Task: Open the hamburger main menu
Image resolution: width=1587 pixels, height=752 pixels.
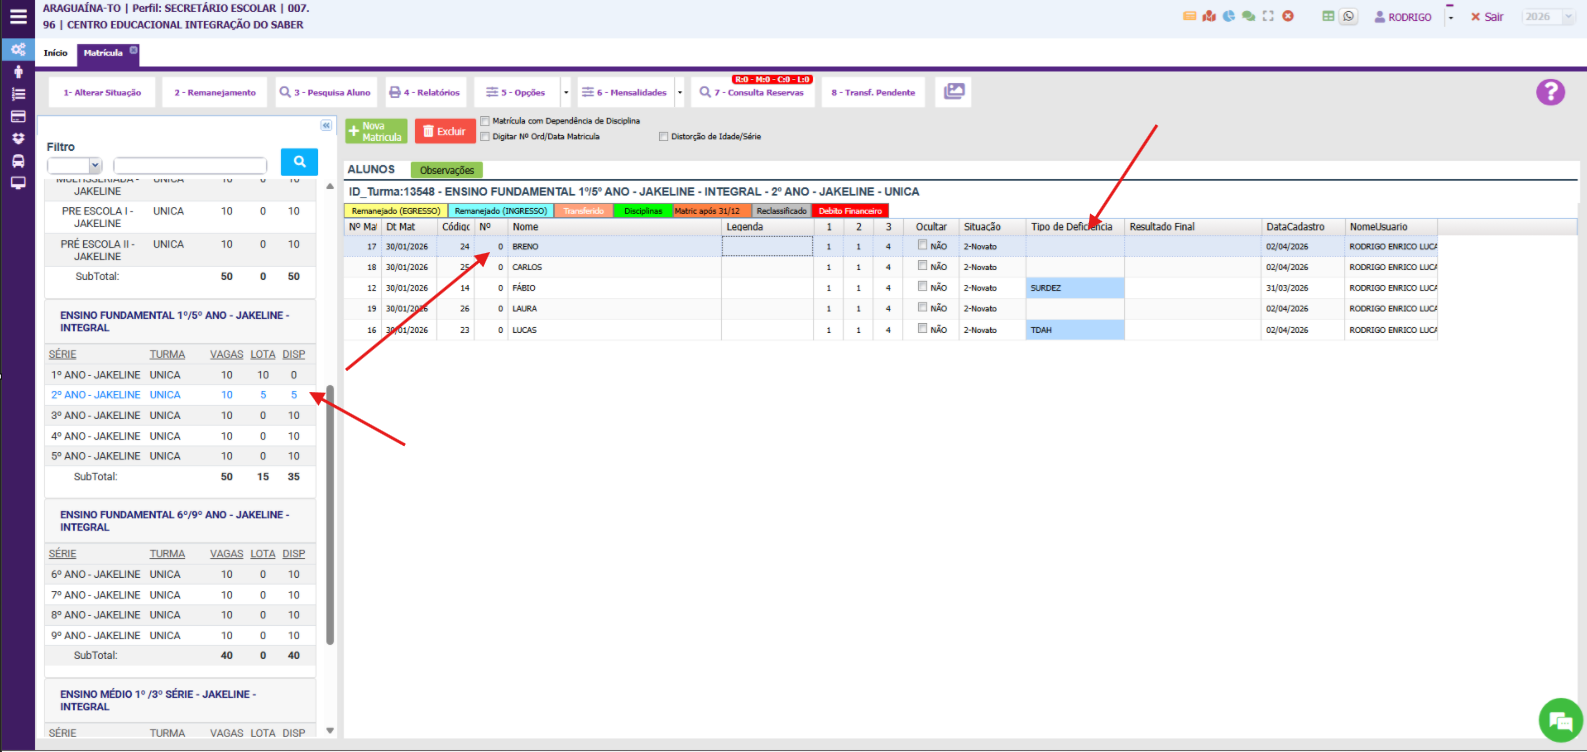Action: [x=18, y=16]
